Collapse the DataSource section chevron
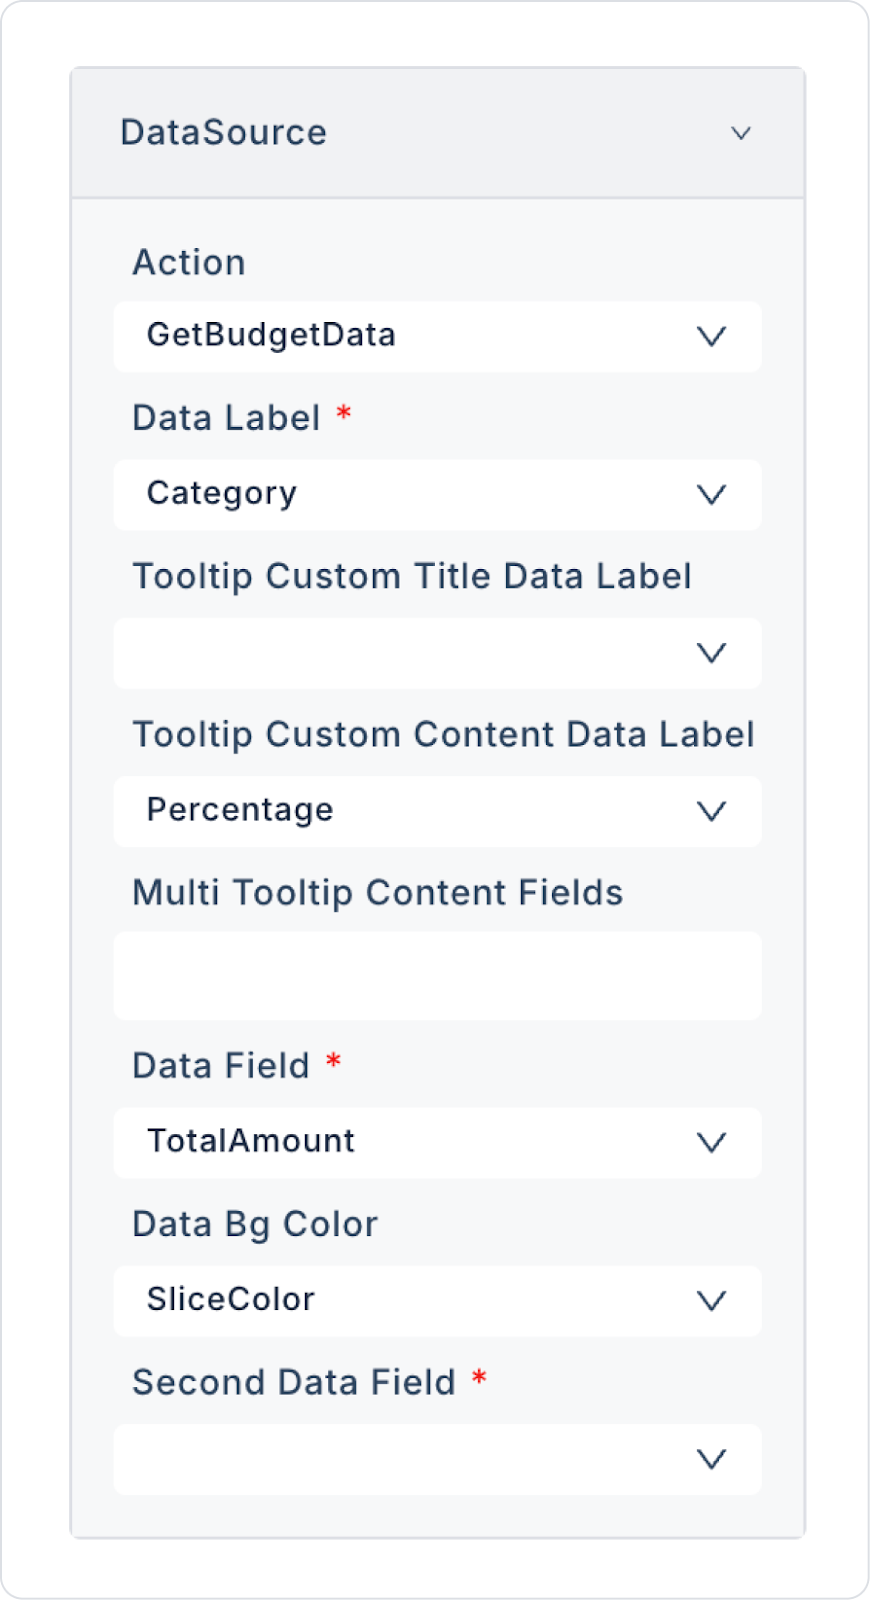870x1600 pixels. pyautogui.click(x=740, y=133)
